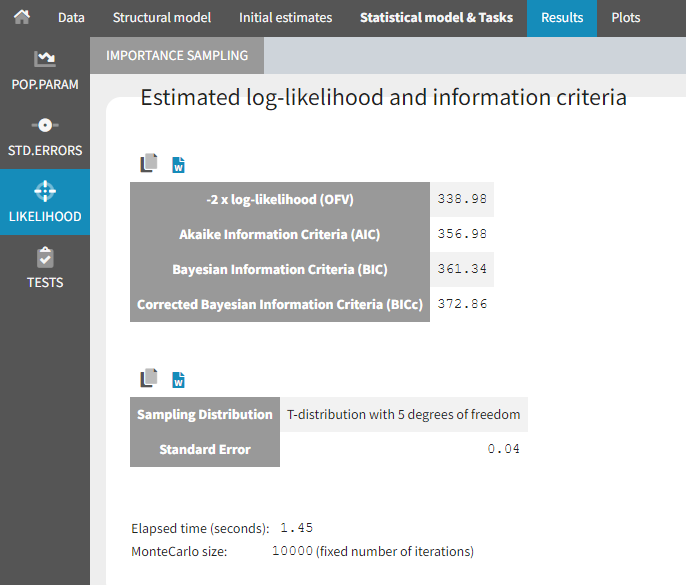
Task: Switch to the Plots tab
Action: point(626,18)
